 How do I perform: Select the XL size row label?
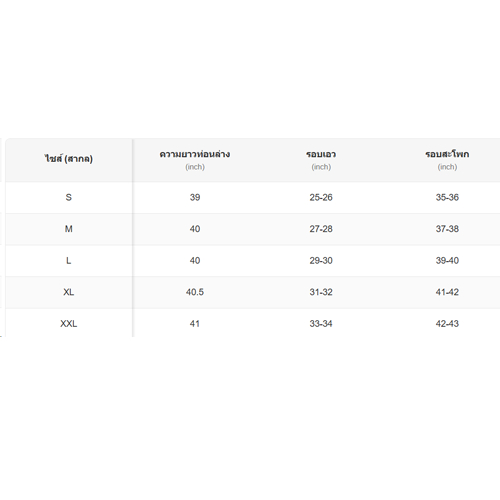[x=69, y=292]
